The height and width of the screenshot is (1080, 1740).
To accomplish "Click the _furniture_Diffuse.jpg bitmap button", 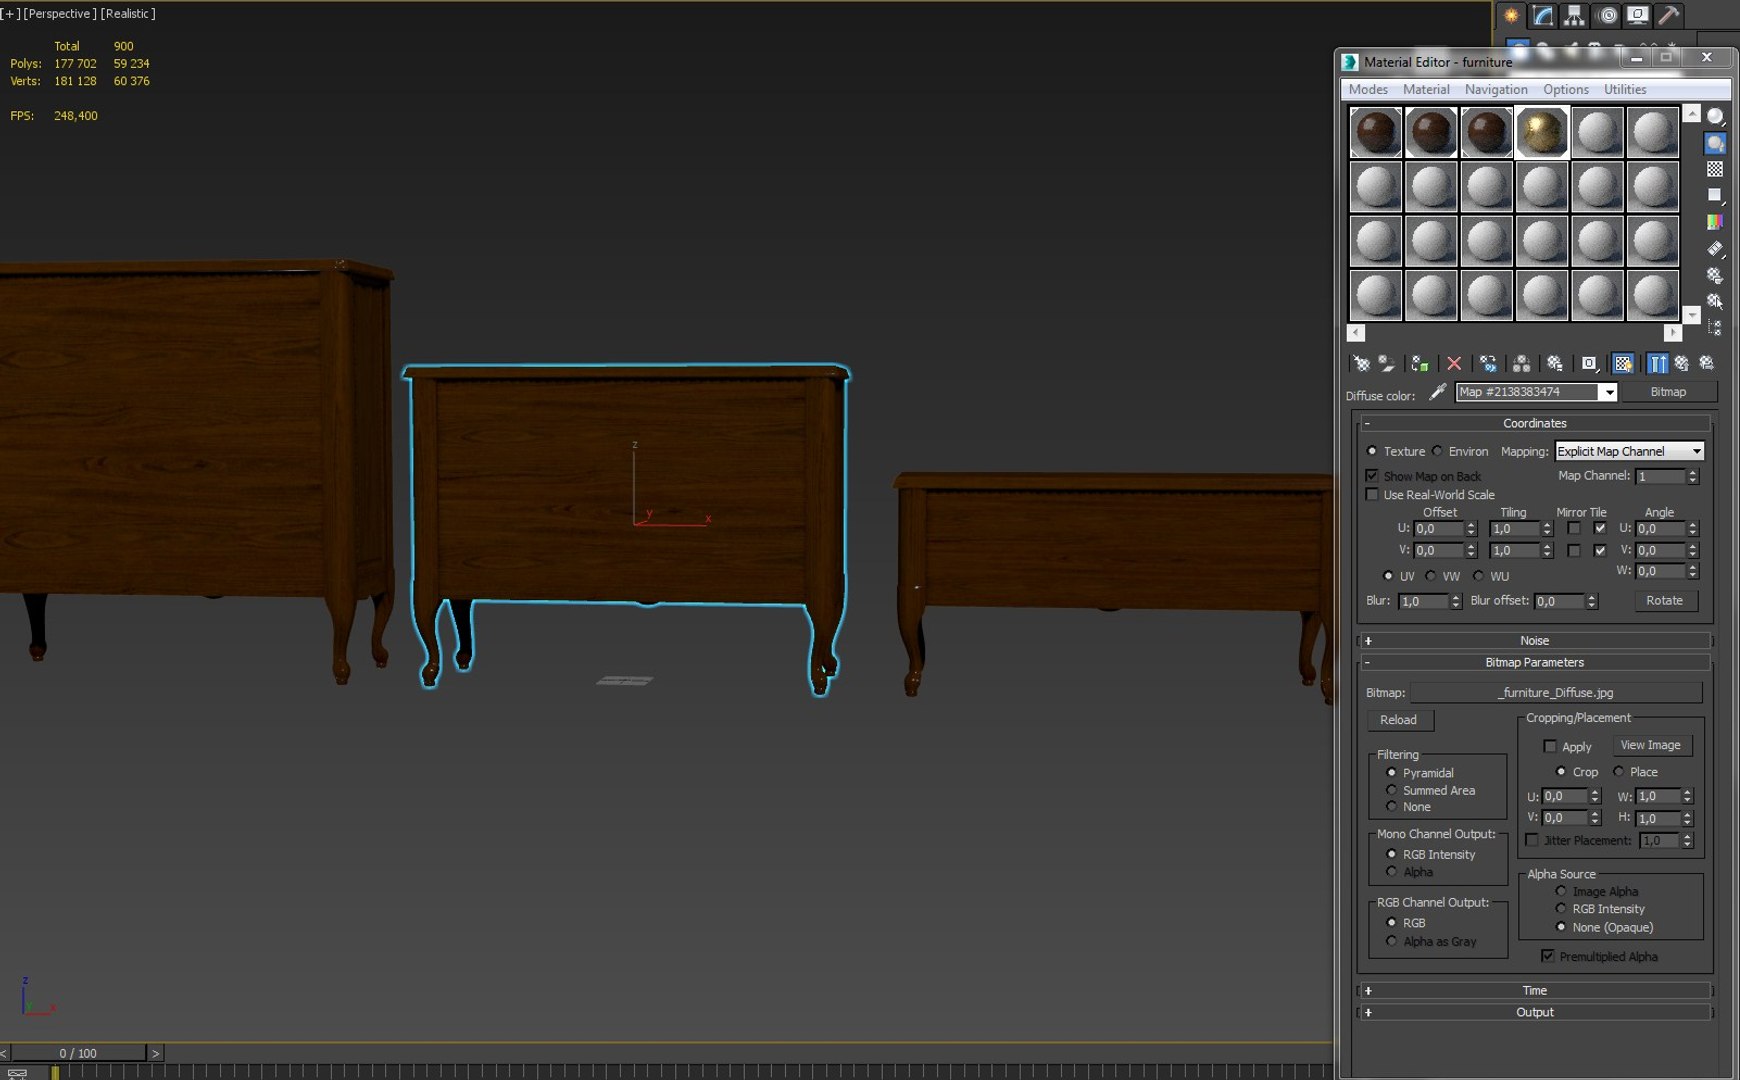I will pyautogui.click(x=1556, y=692).
